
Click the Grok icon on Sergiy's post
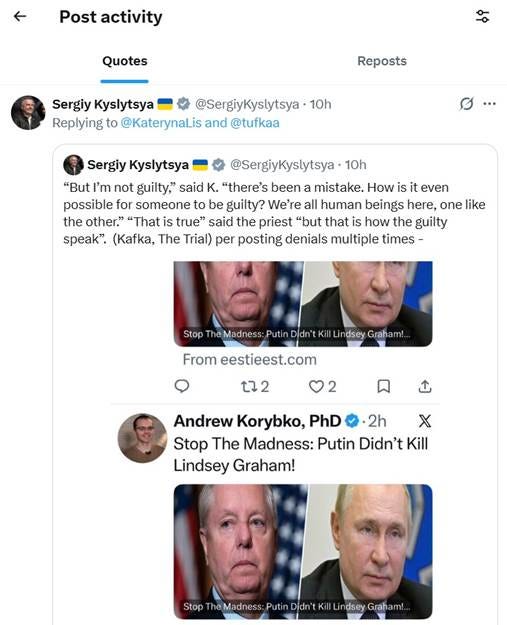coord(466,104)
